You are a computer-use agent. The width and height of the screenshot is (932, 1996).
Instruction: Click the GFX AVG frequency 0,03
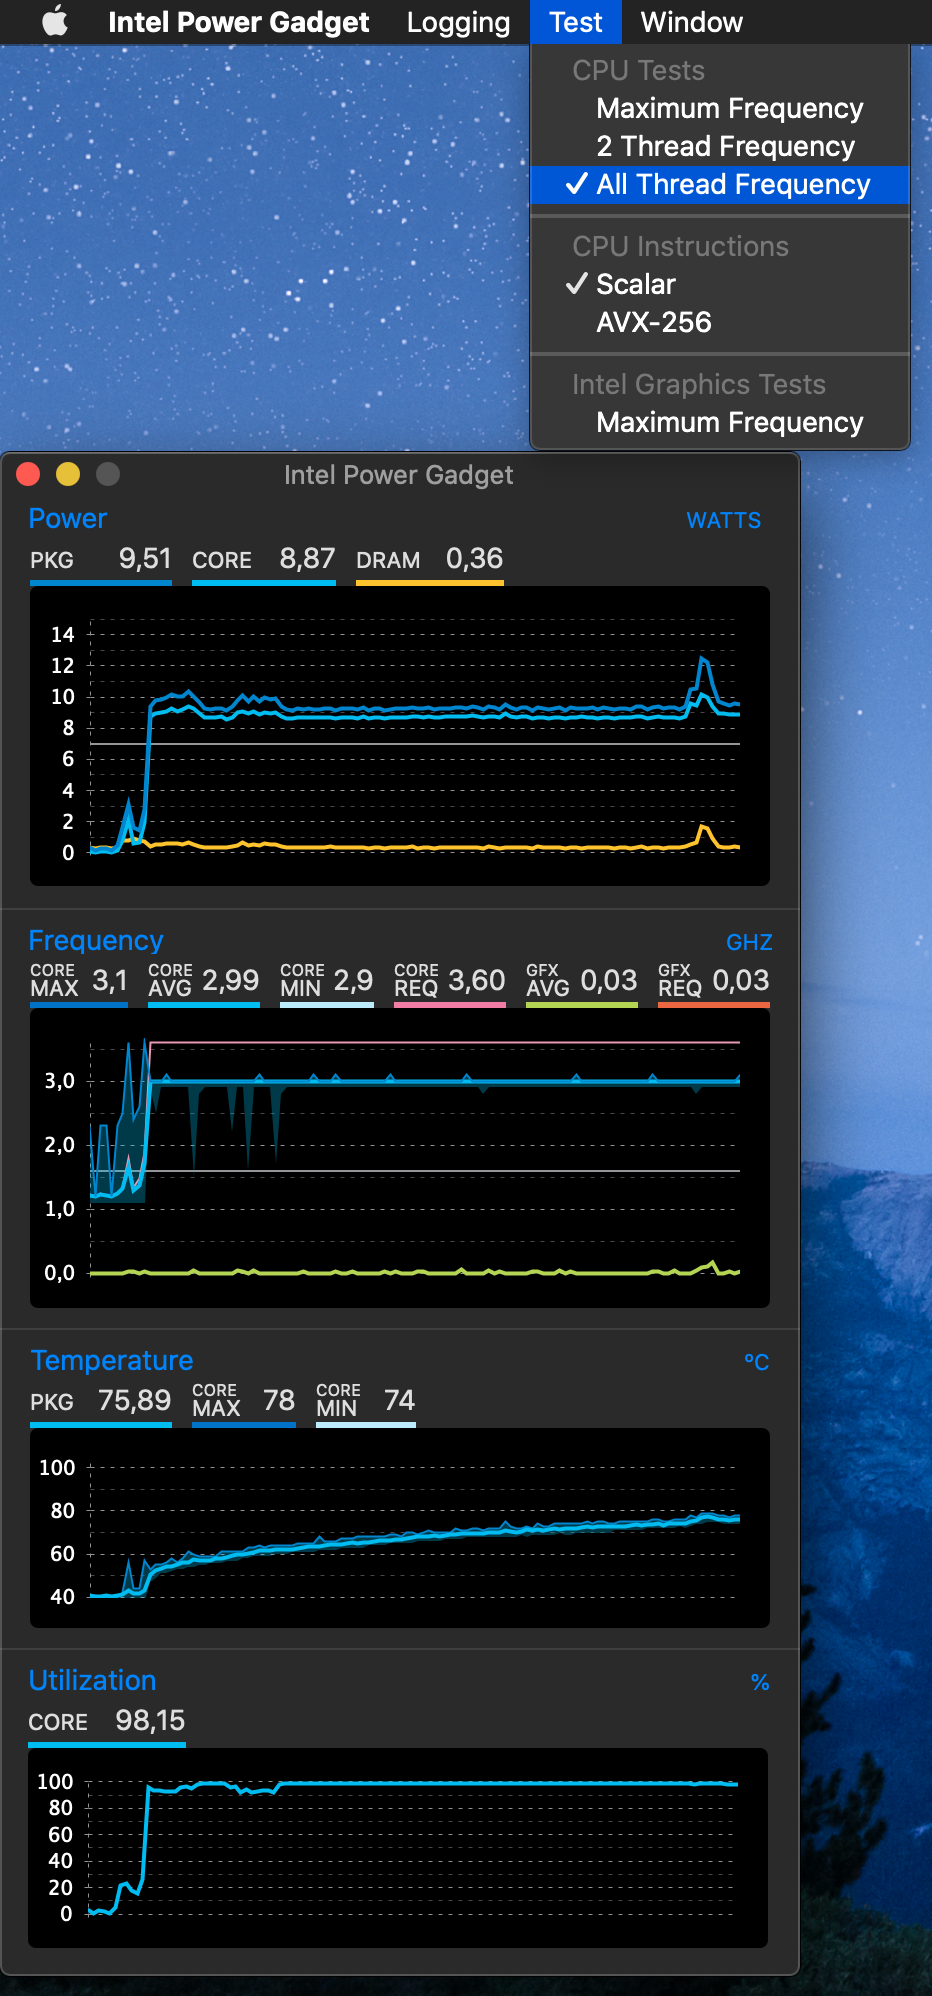click(x=609, y=980)
